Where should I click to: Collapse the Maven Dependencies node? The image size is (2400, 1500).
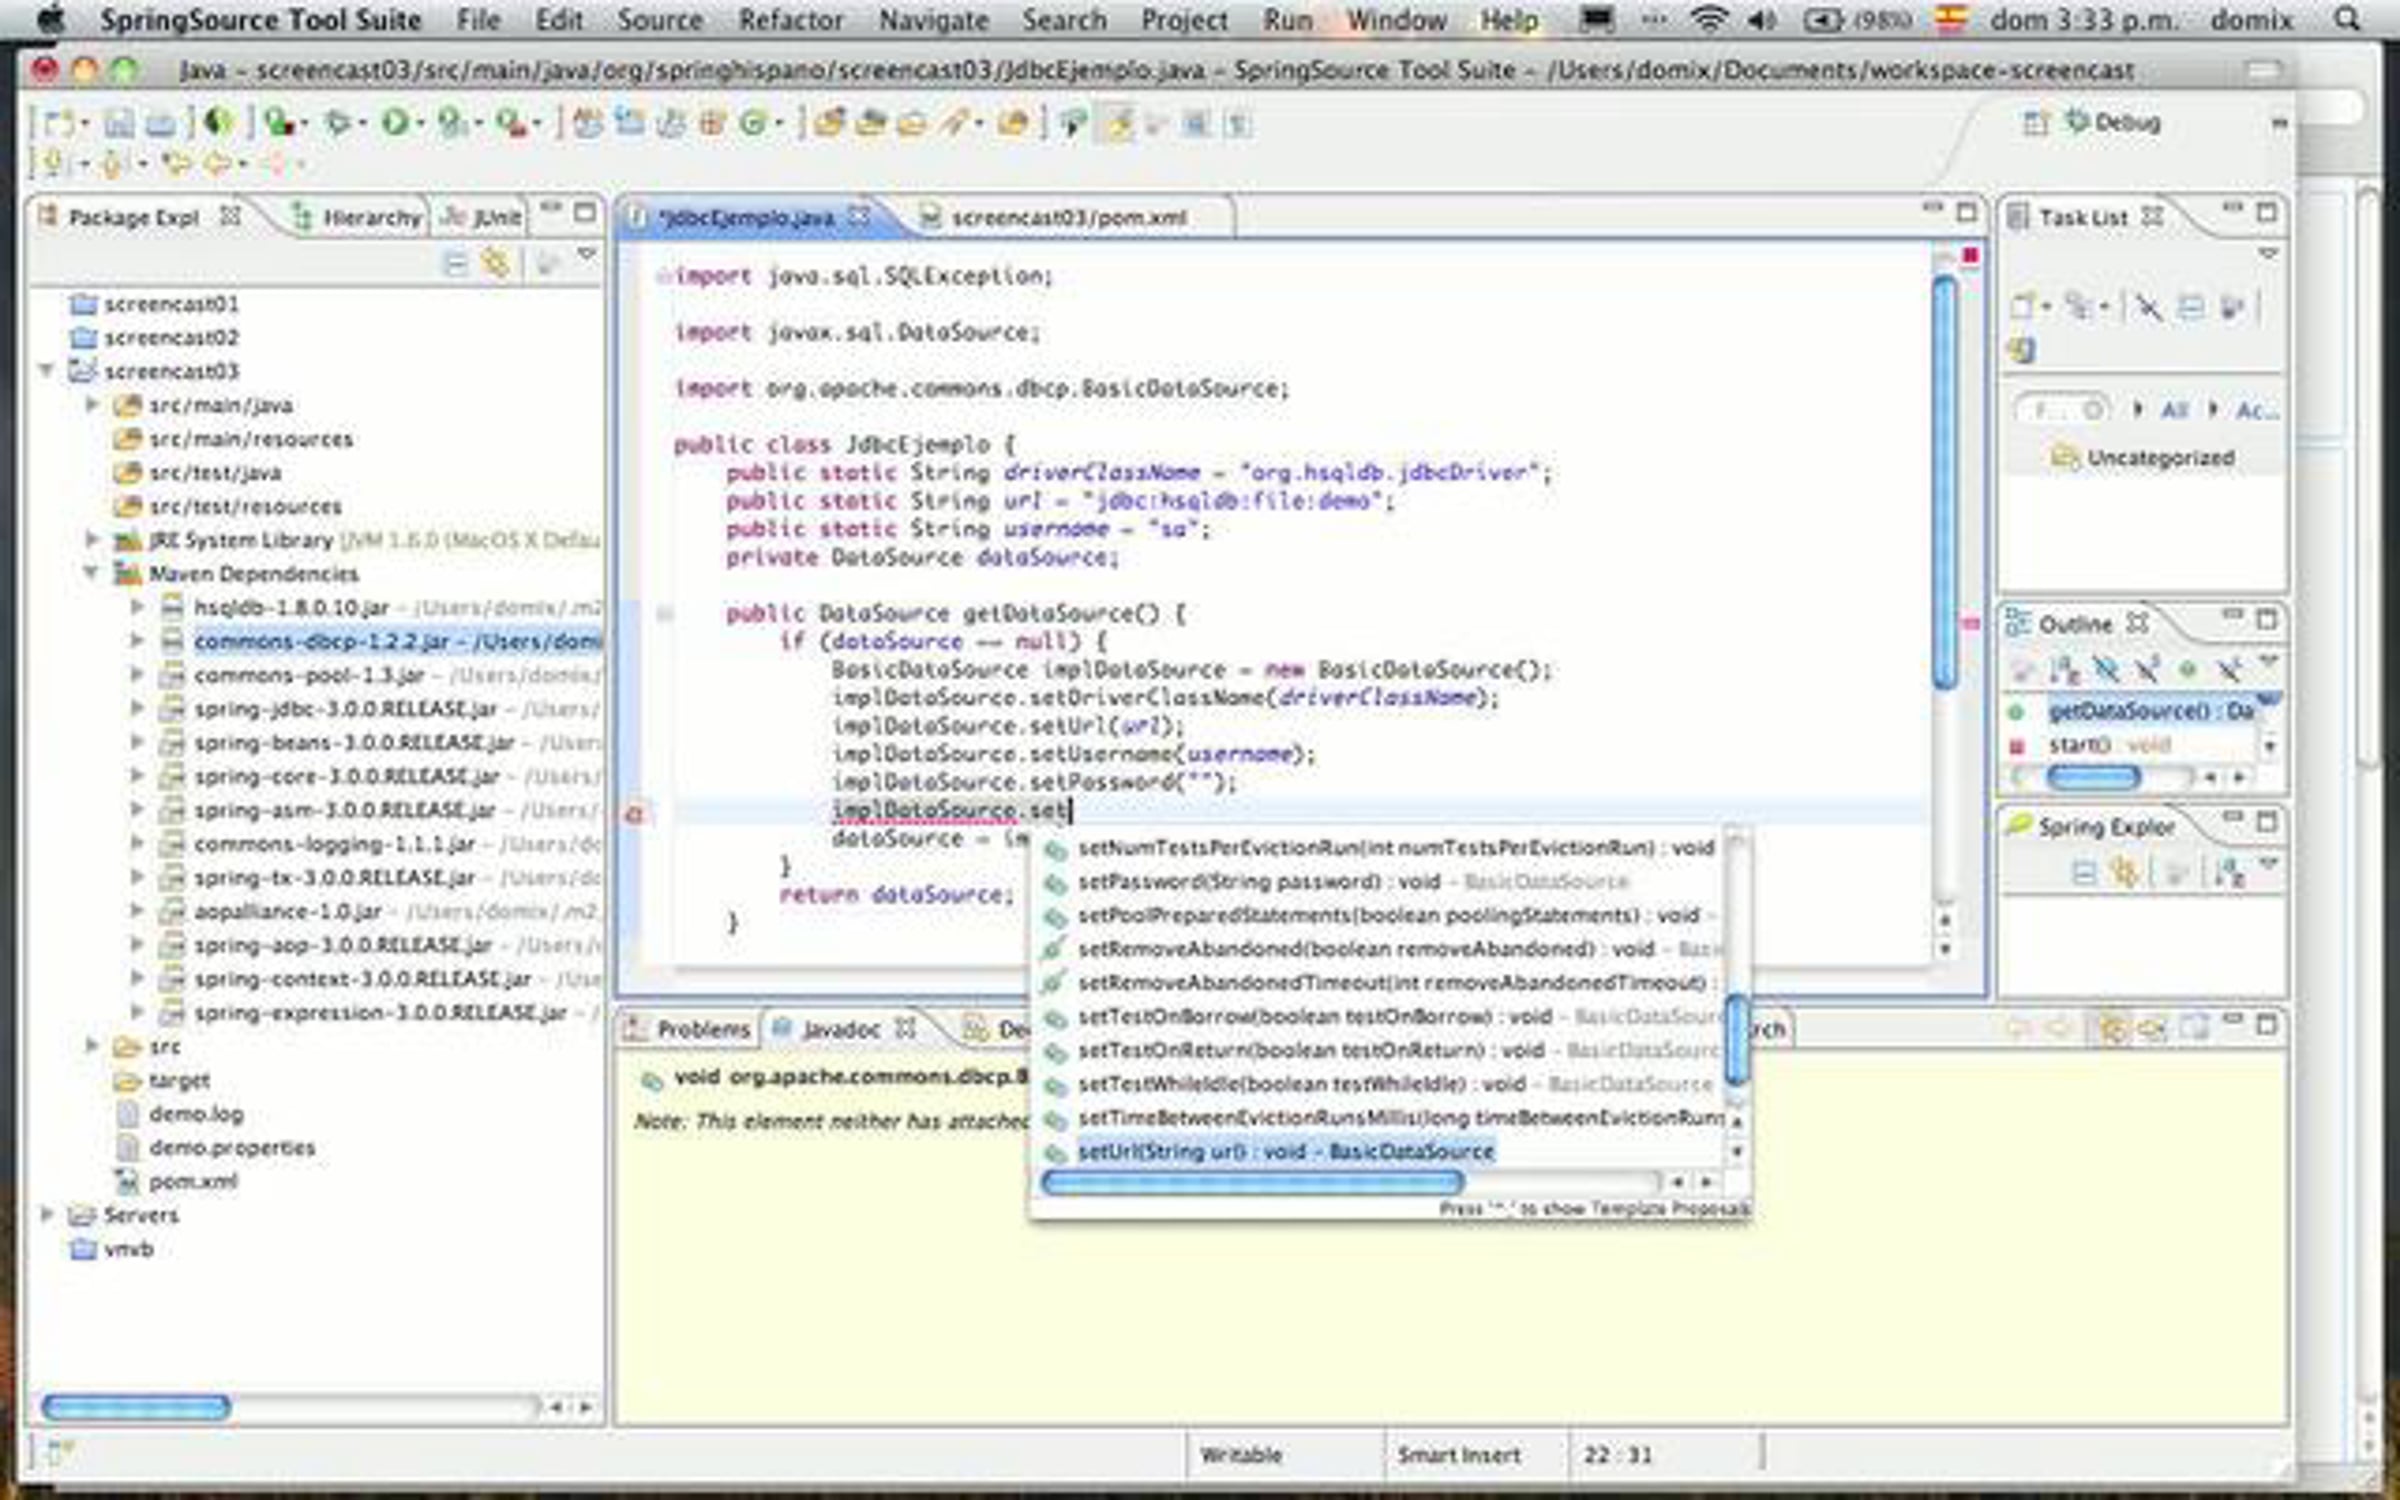click(91, 573)
